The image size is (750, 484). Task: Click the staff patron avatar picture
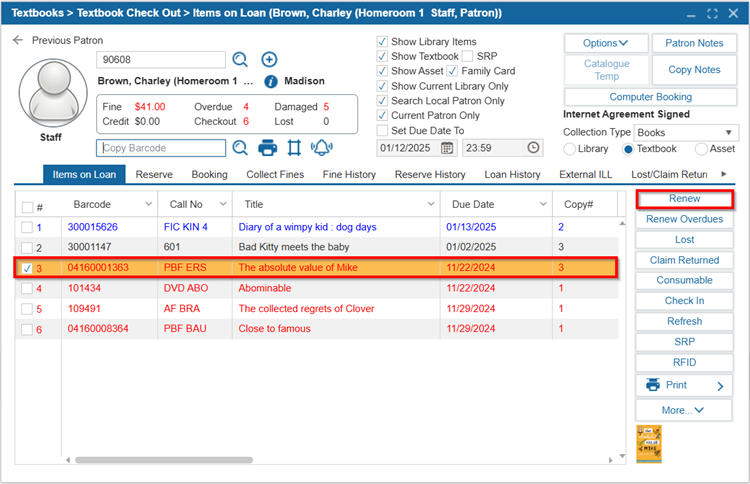(53, 93)
